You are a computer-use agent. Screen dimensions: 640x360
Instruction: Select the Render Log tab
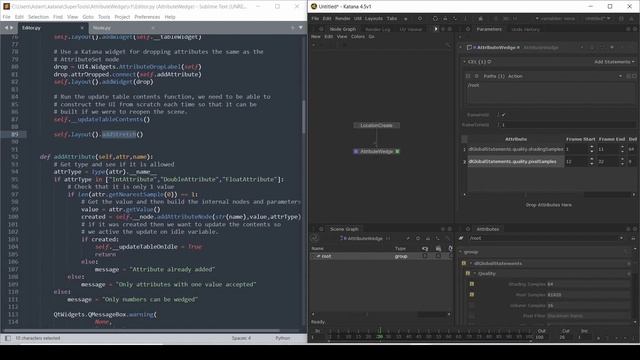(378, 29)
